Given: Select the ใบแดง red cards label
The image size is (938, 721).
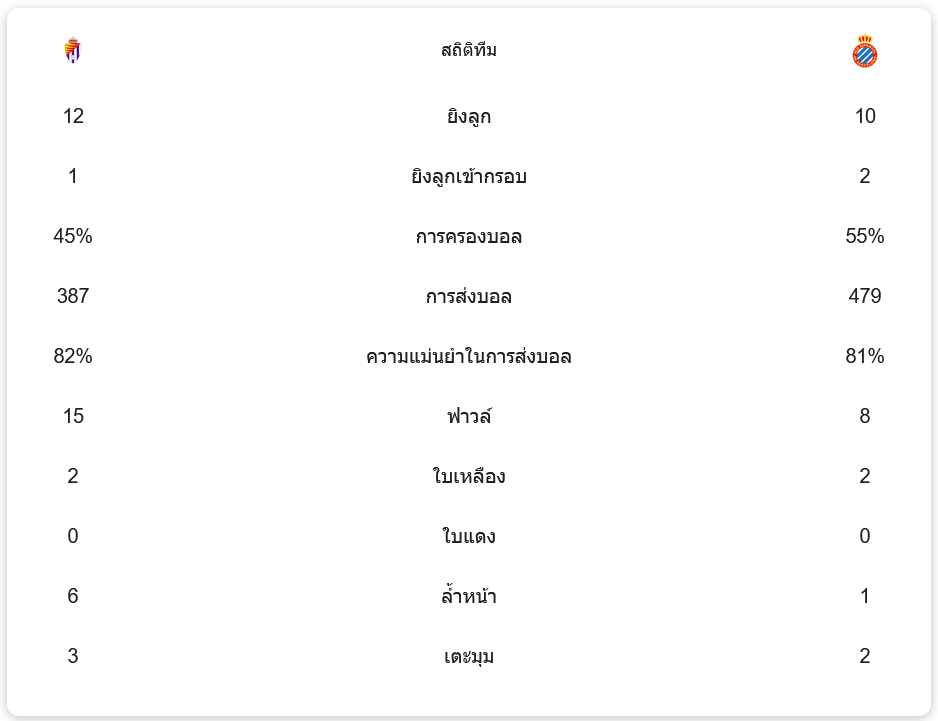Looking at the screenshot, I should [x=469, y=536].
